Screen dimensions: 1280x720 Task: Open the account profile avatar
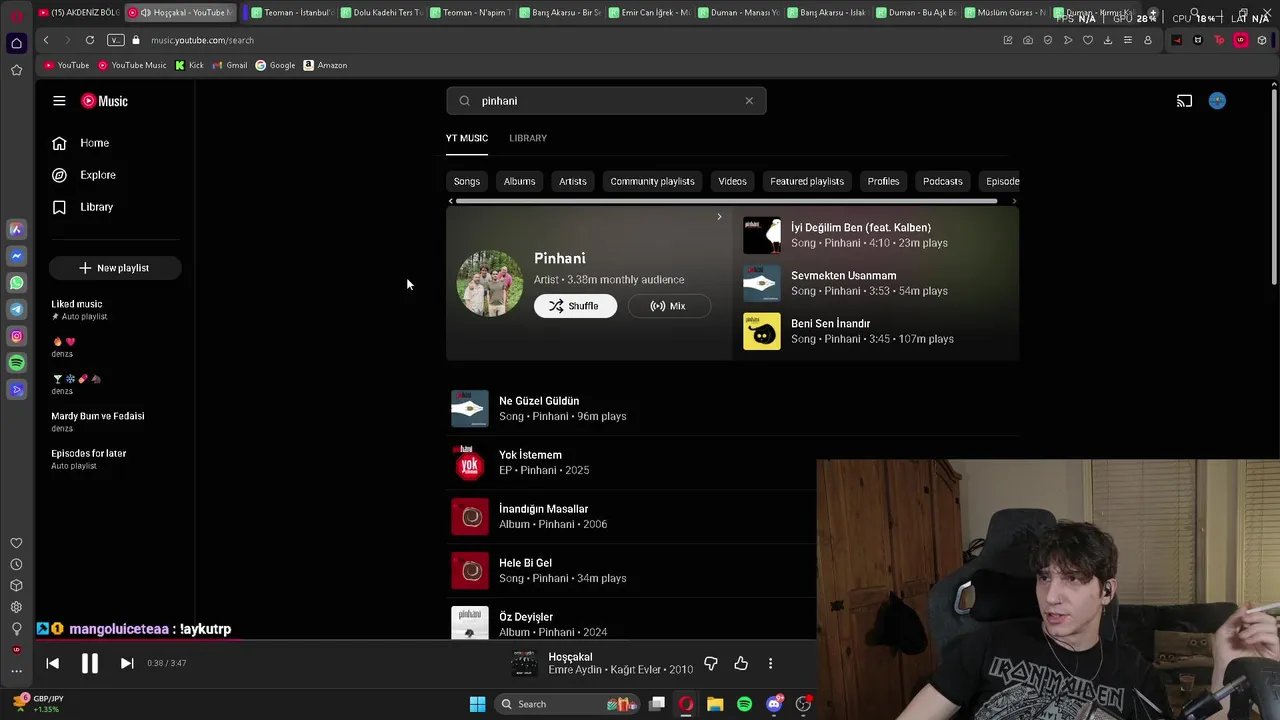(1217, 101)
